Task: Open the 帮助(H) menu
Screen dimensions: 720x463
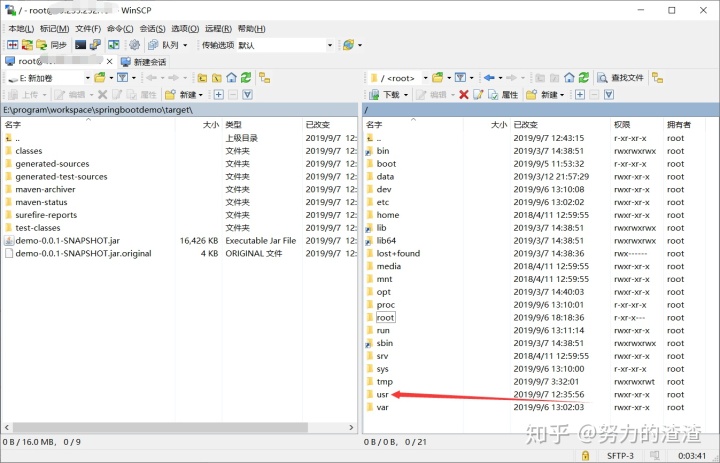Action: pyautogui.click(x=251, y=28)
